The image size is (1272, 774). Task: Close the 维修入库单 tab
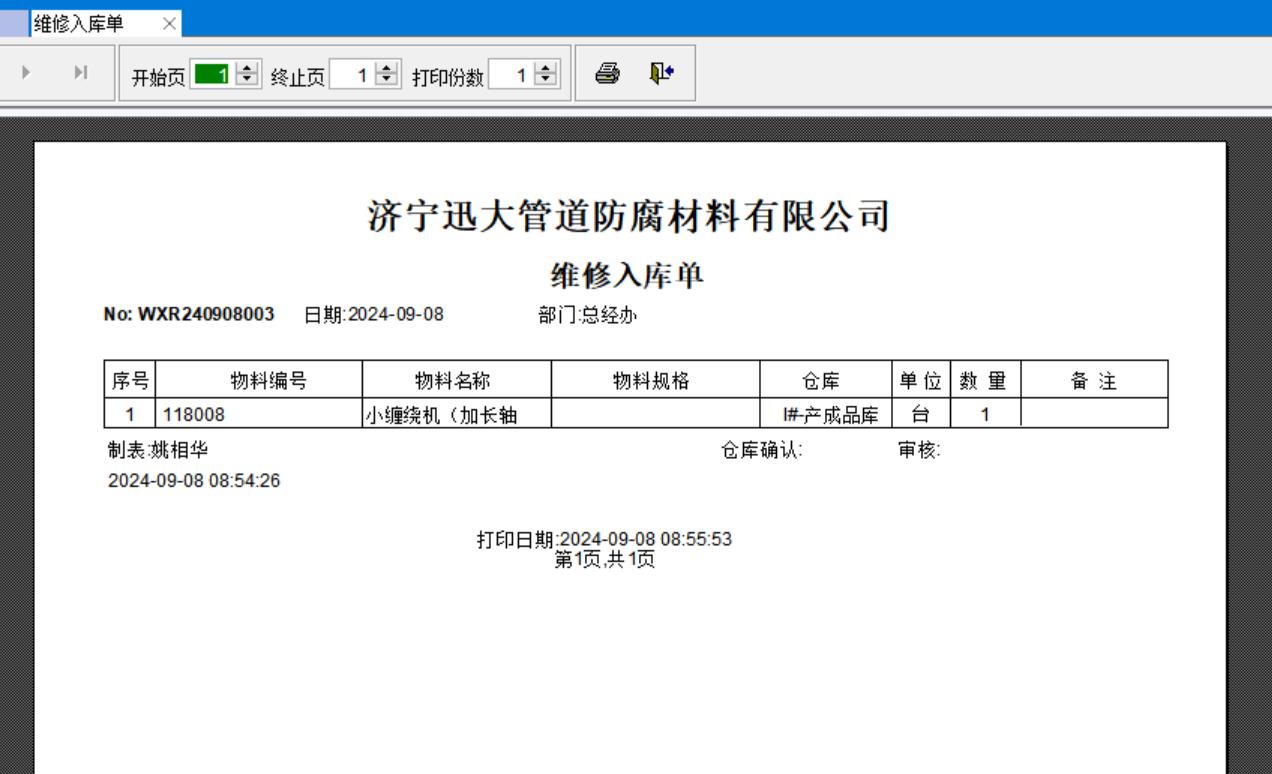[168, 22]
